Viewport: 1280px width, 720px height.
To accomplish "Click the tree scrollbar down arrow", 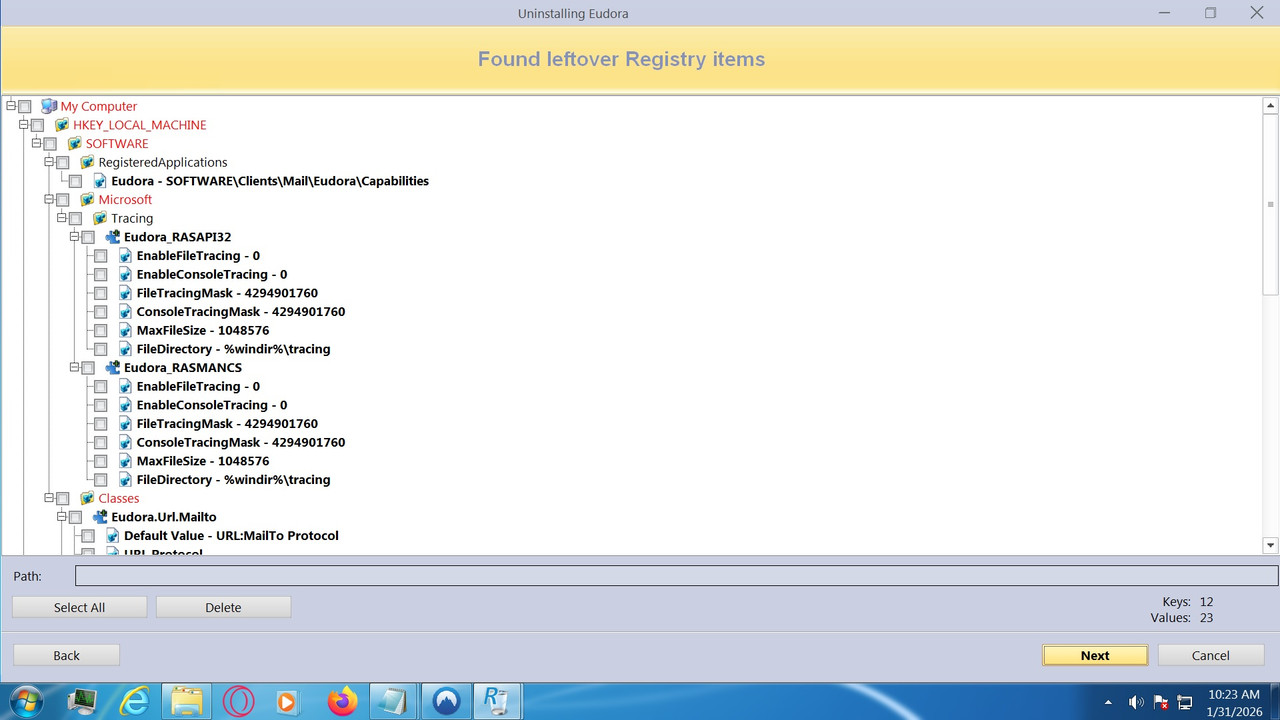I will coord(1271,545).
